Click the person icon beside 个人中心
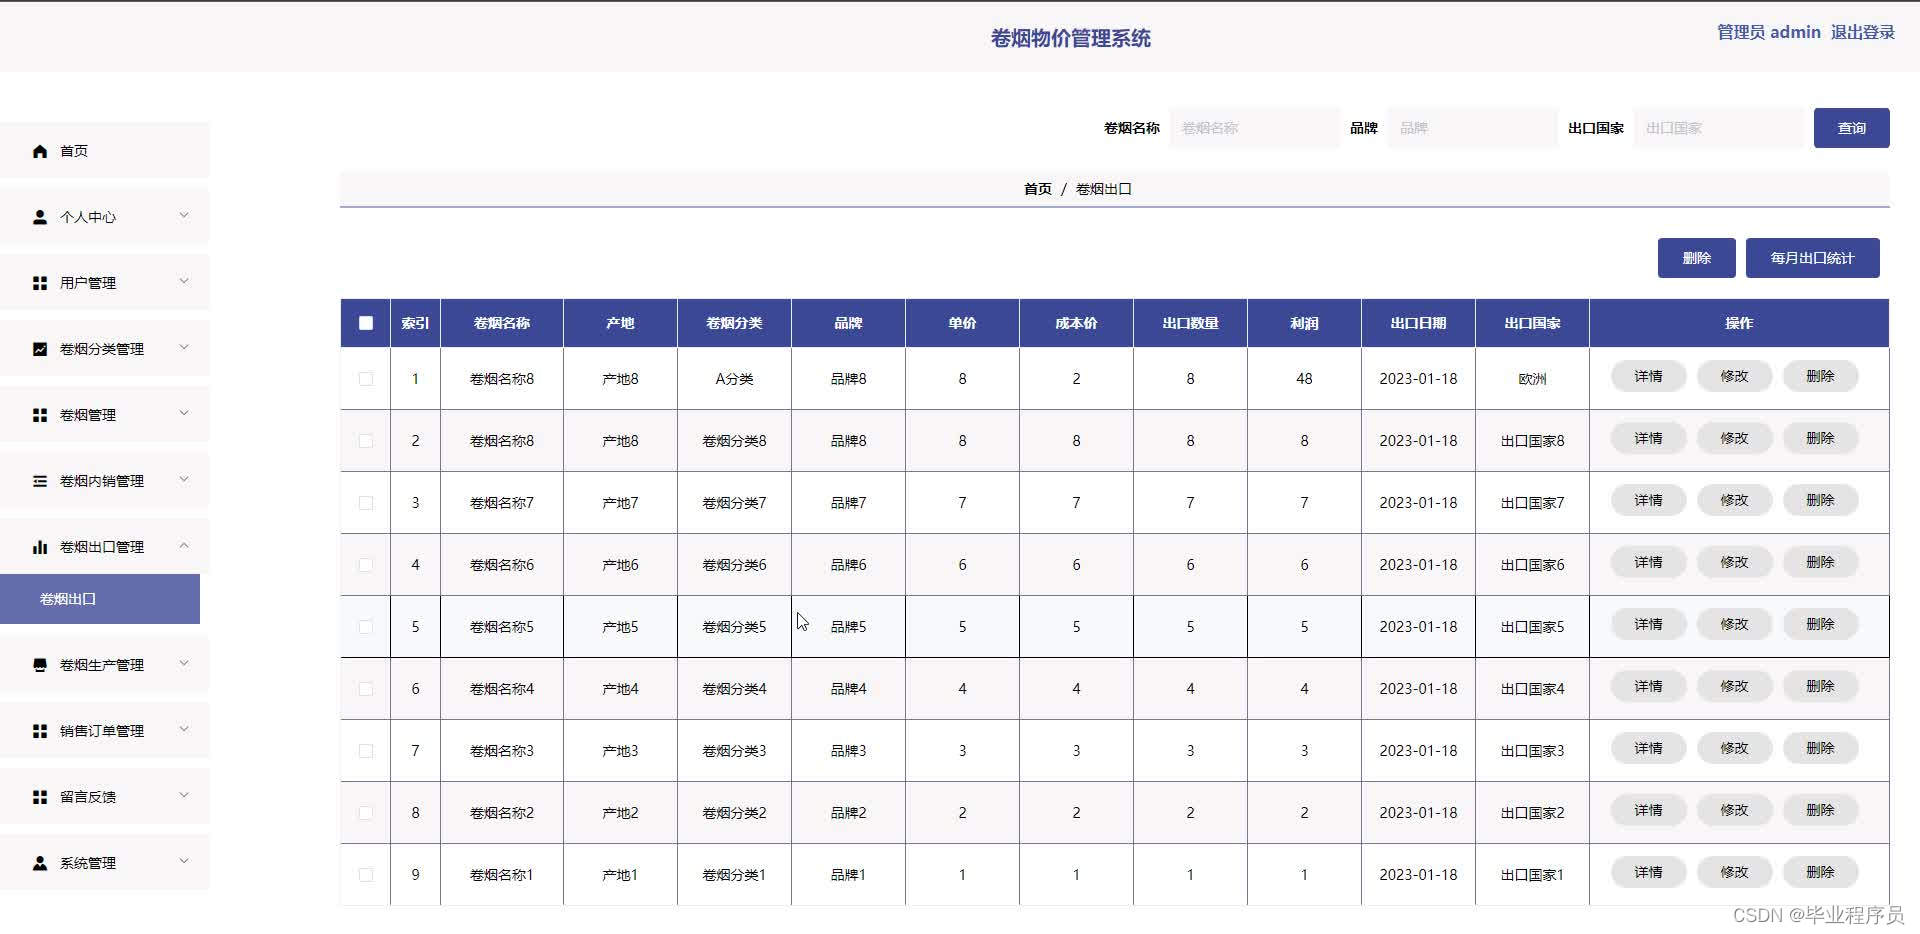 click(x=40, y=217)
